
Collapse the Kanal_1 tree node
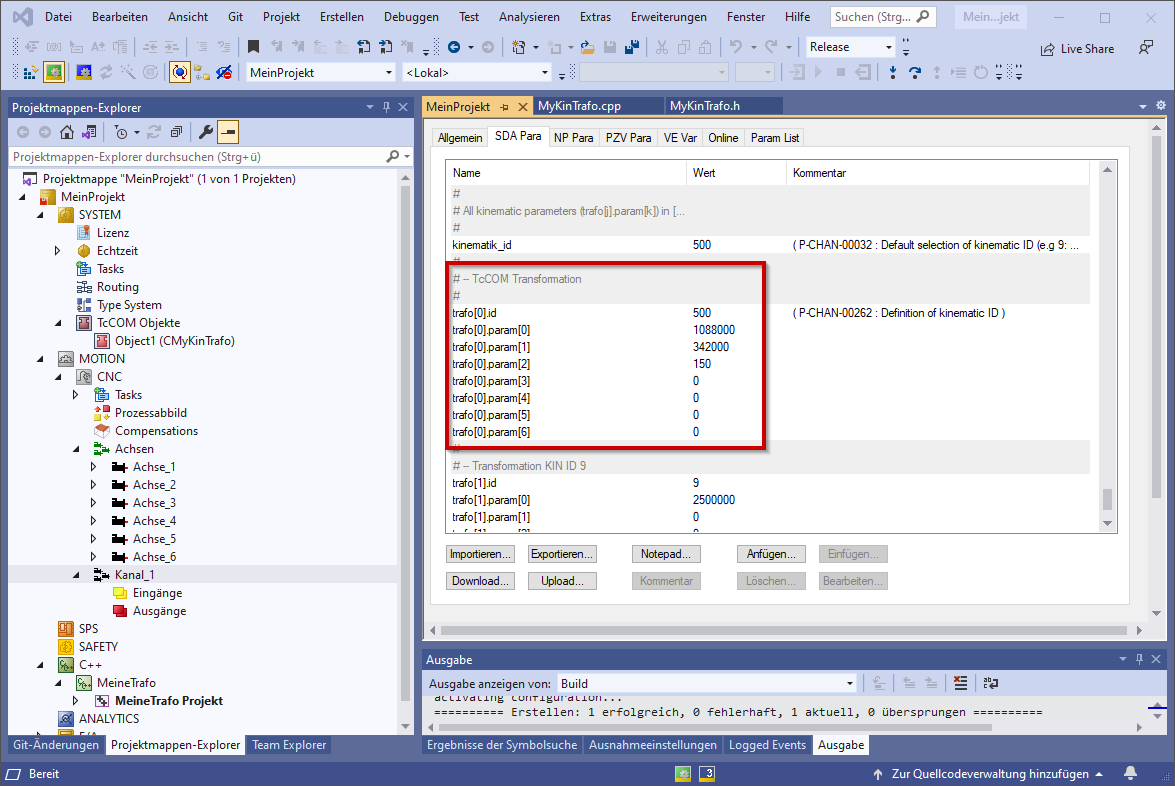click(76, 575)
